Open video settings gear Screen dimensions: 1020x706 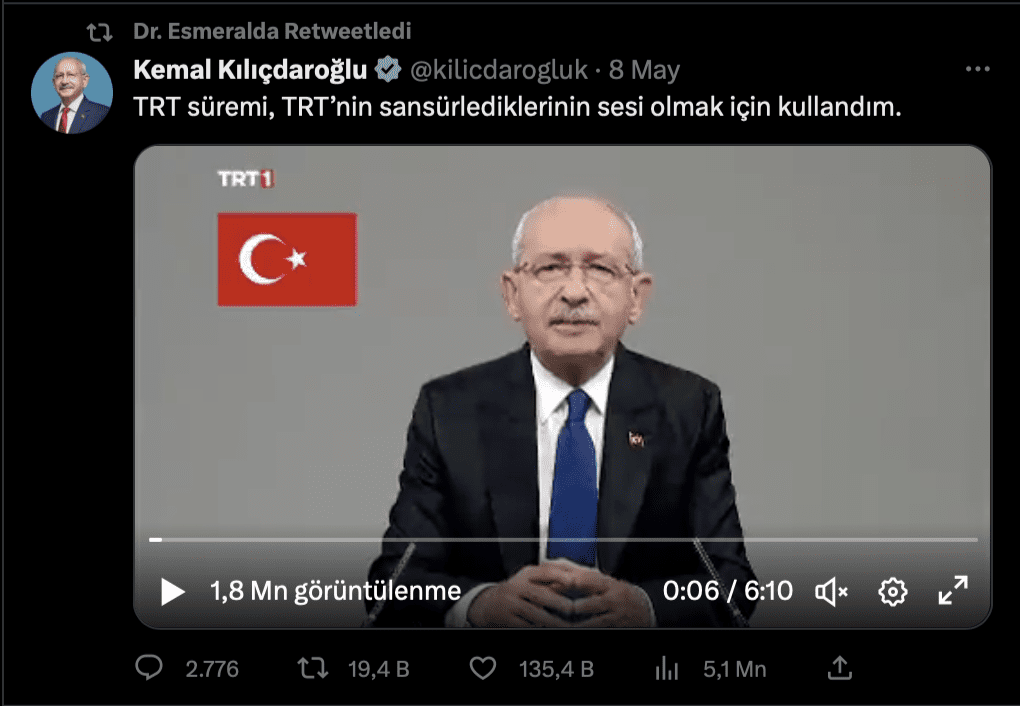pos(892,592)
